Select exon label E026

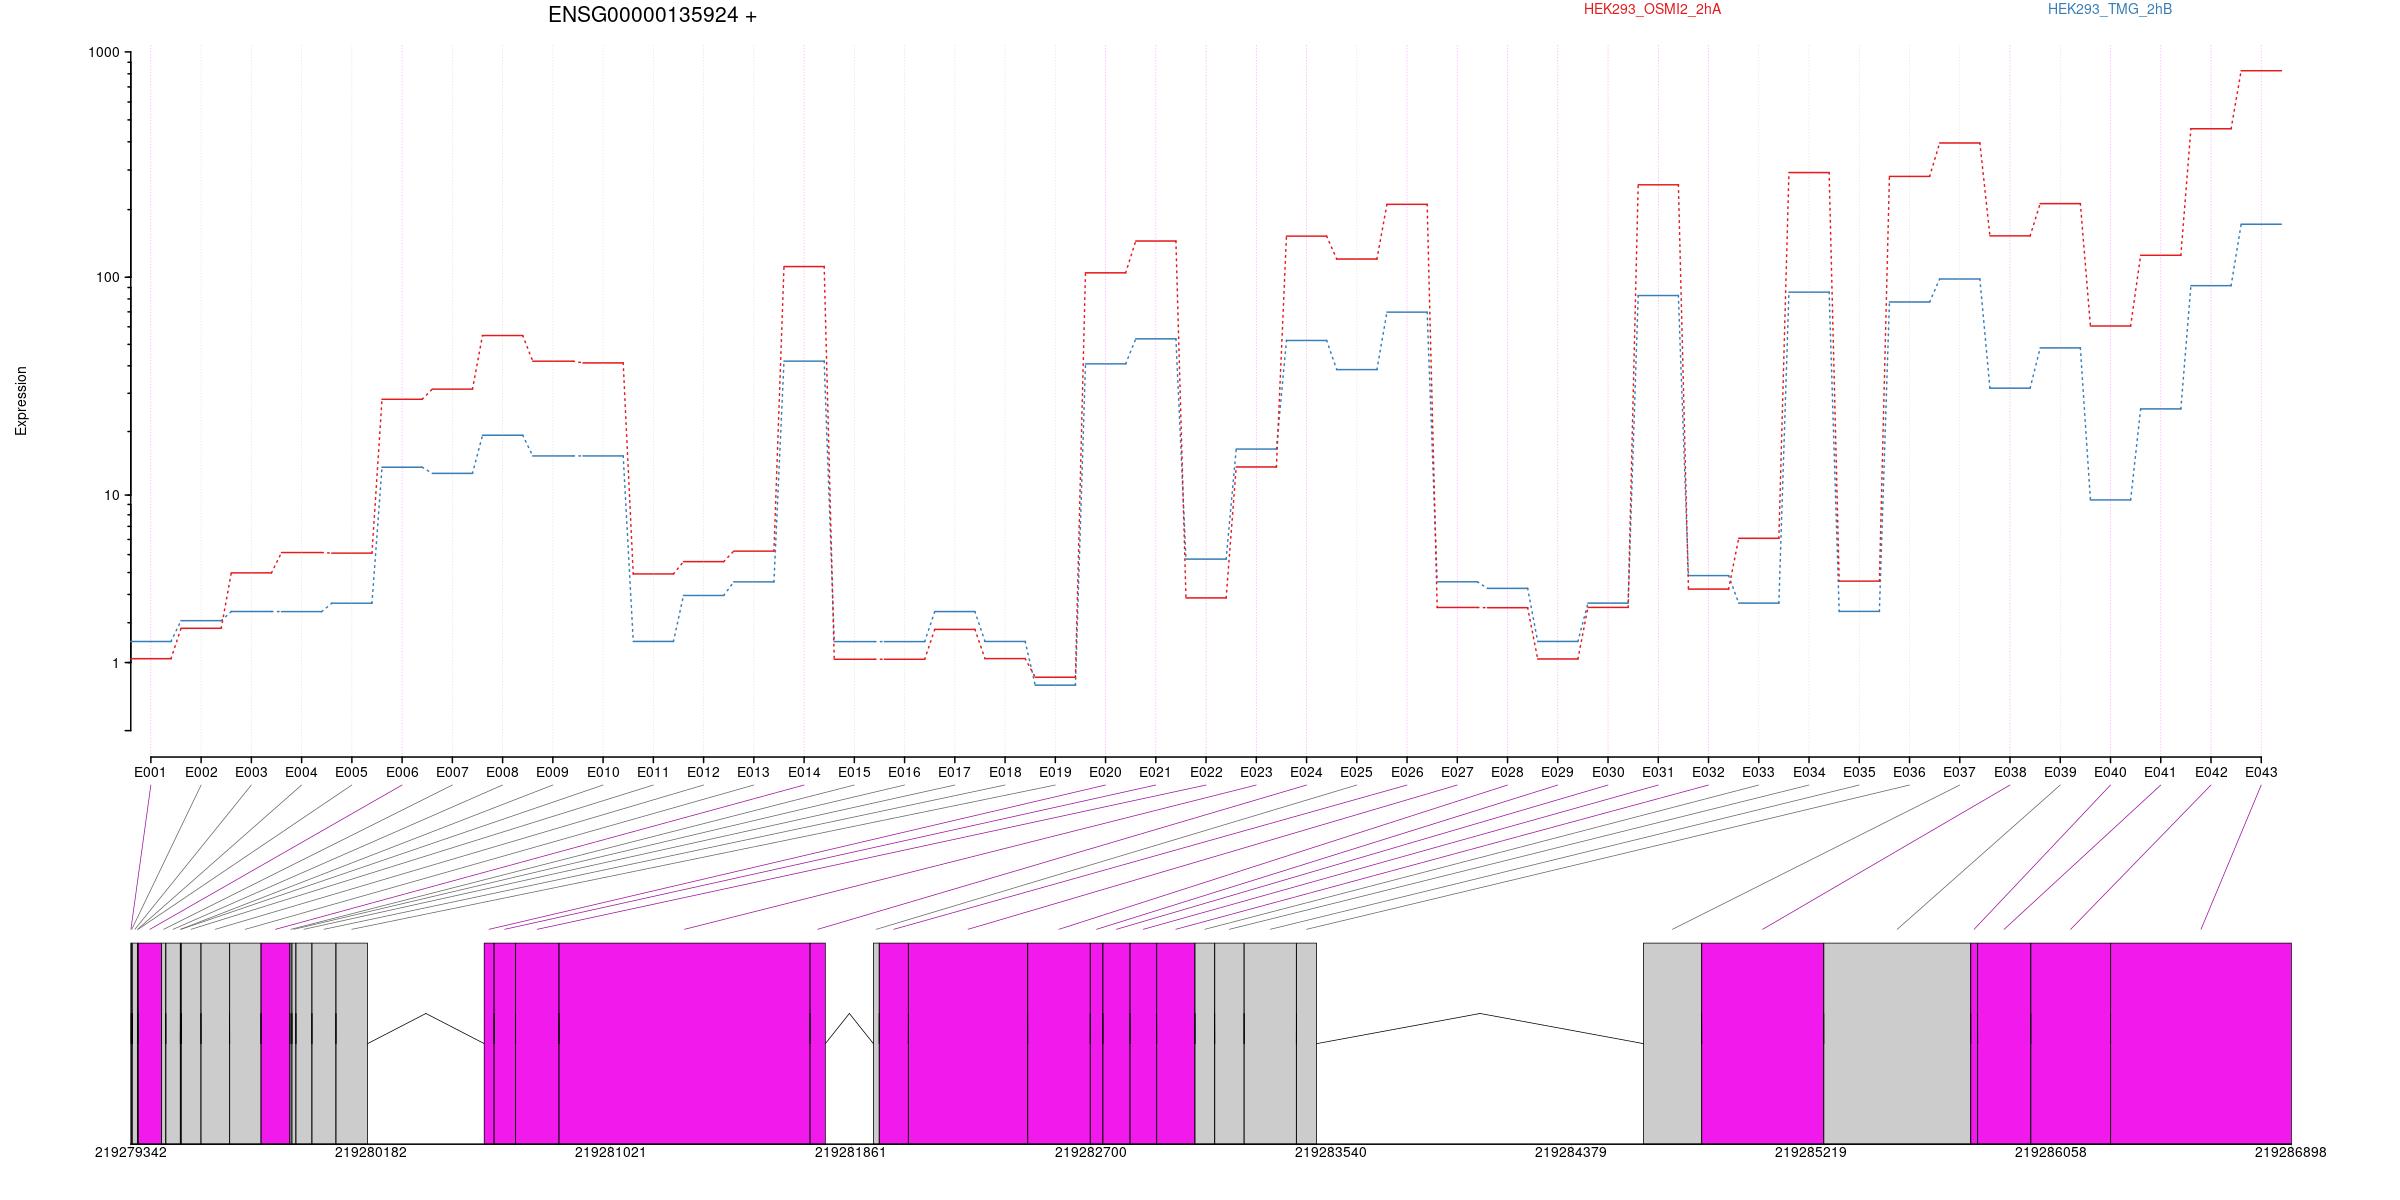1407,772
